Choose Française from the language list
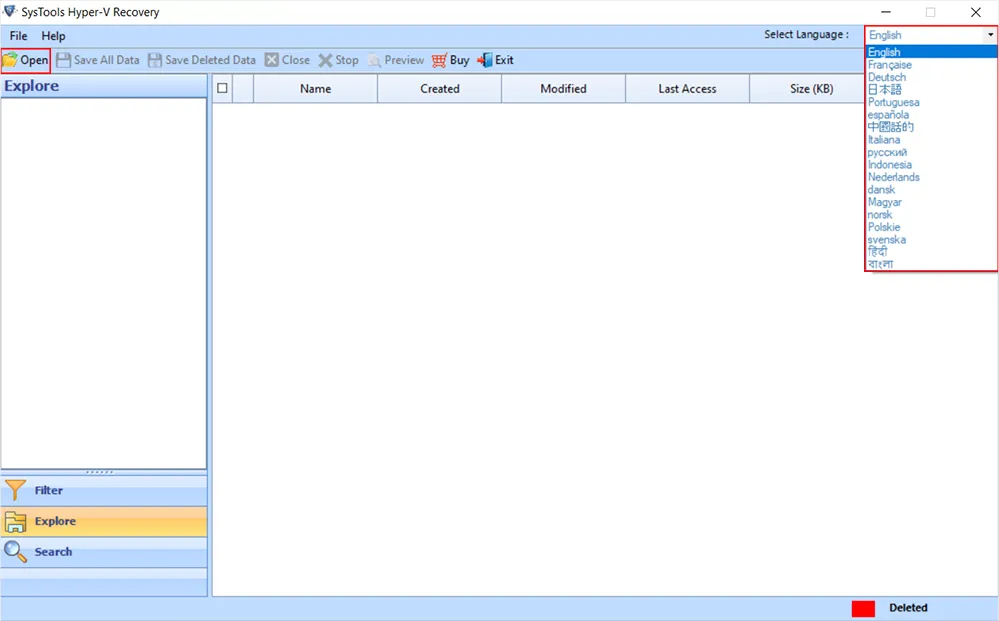The height and width of the screenshot is (621, 999). (x=889, y=65)
